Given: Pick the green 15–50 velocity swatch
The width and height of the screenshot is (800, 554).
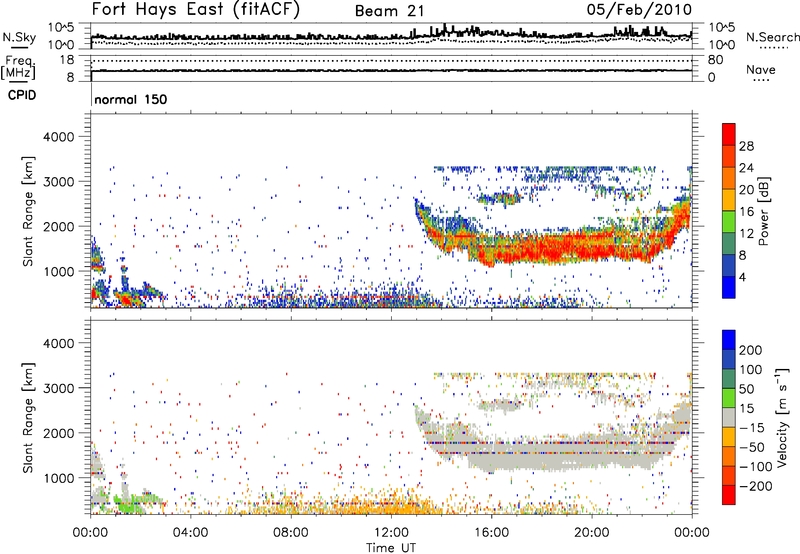Looking at the screenshot, I should (x=729, y=398).
